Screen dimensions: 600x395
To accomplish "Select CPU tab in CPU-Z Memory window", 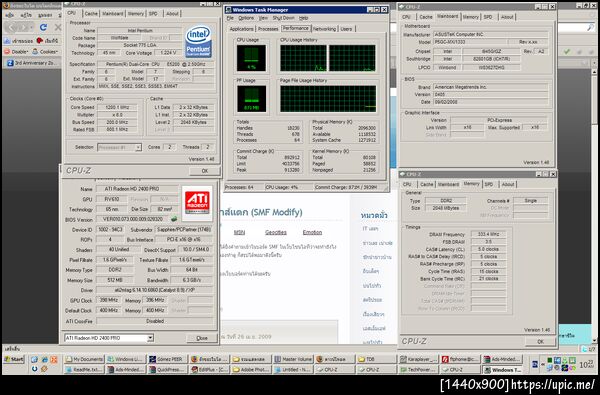I will coord(407,184).
